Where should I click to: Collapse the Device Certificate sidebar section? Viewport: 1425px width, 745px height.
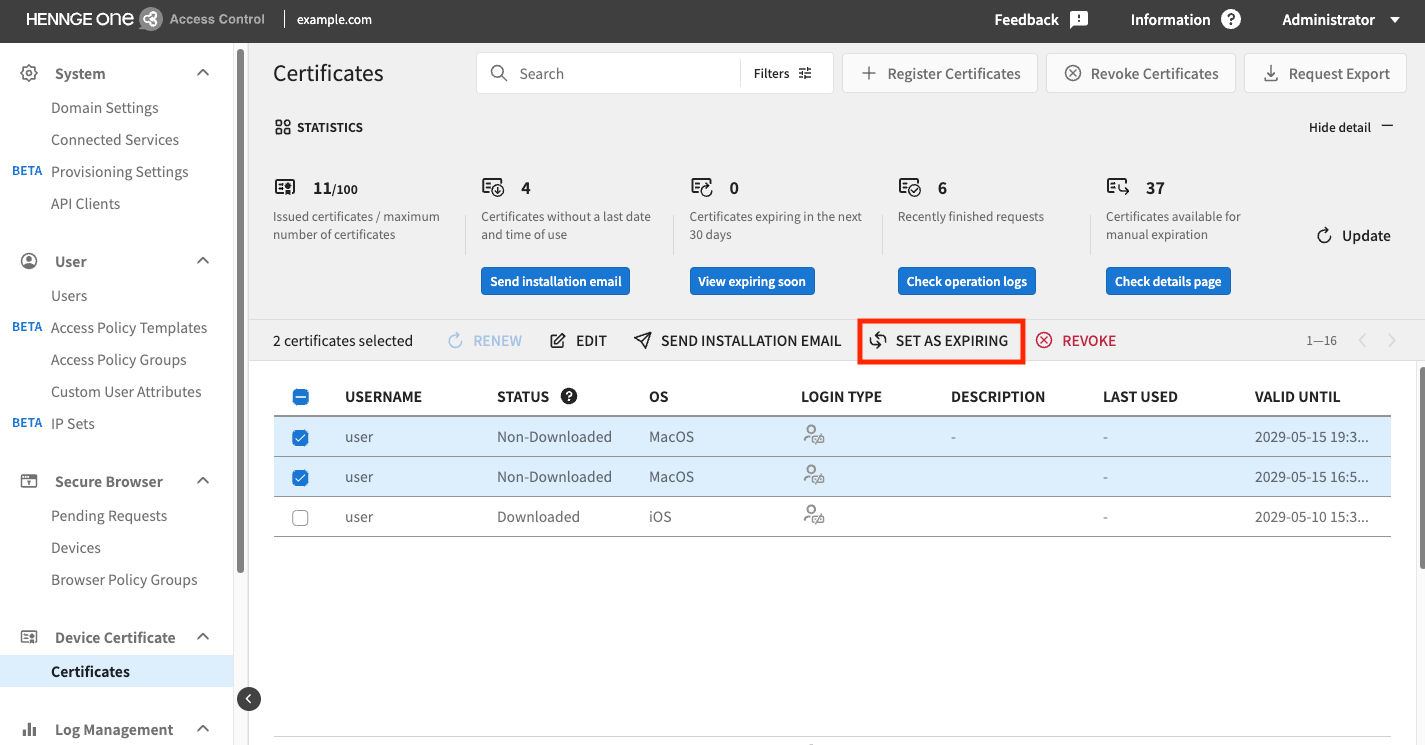[x=203, y=637]
